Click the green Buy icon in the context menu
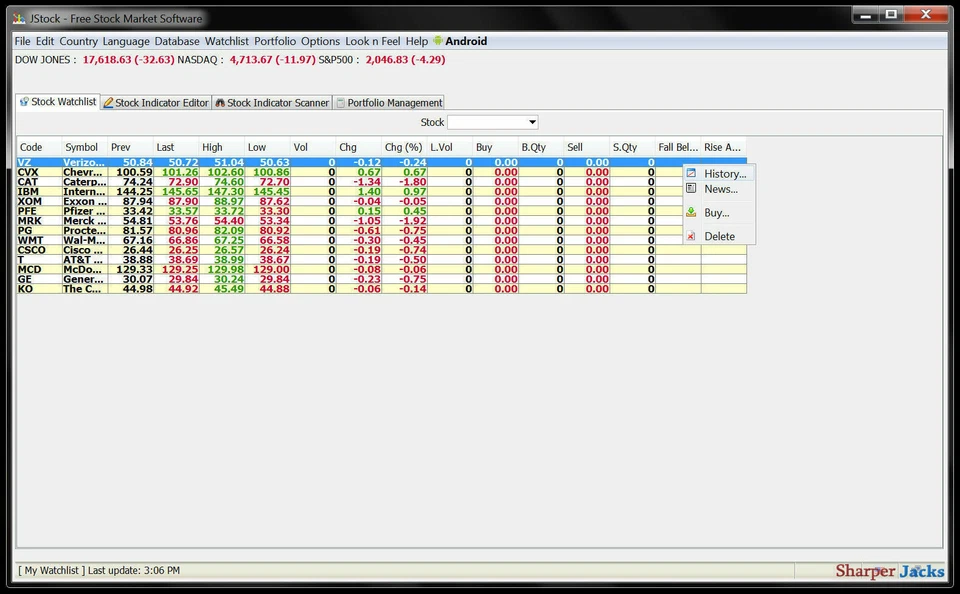 click(x=689, y=212)
